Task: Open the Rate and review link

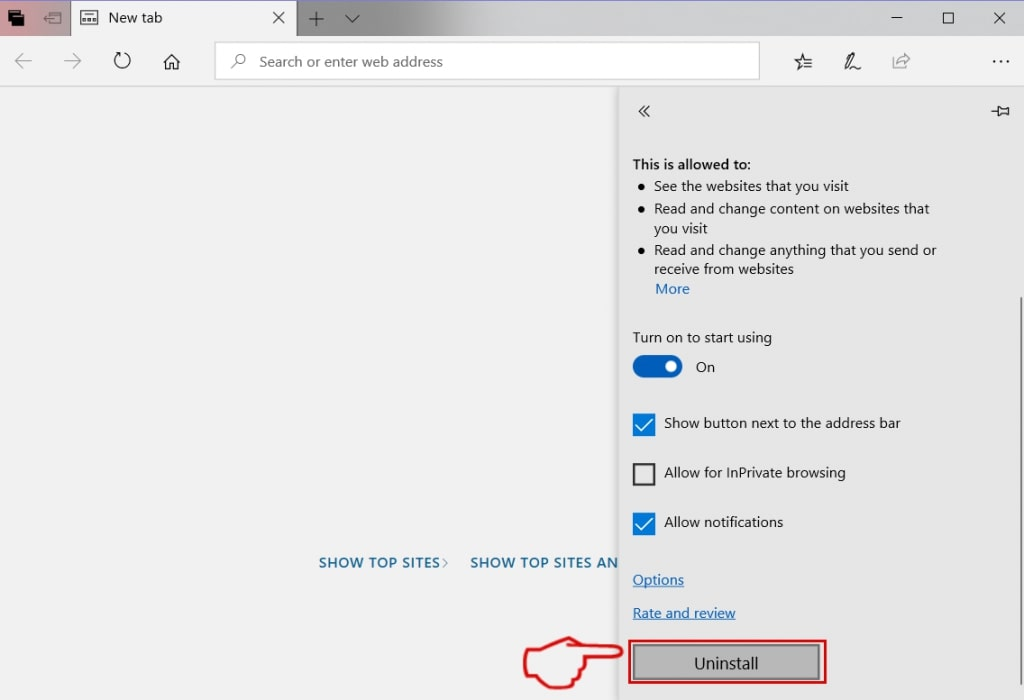Action: click(684, 613)
